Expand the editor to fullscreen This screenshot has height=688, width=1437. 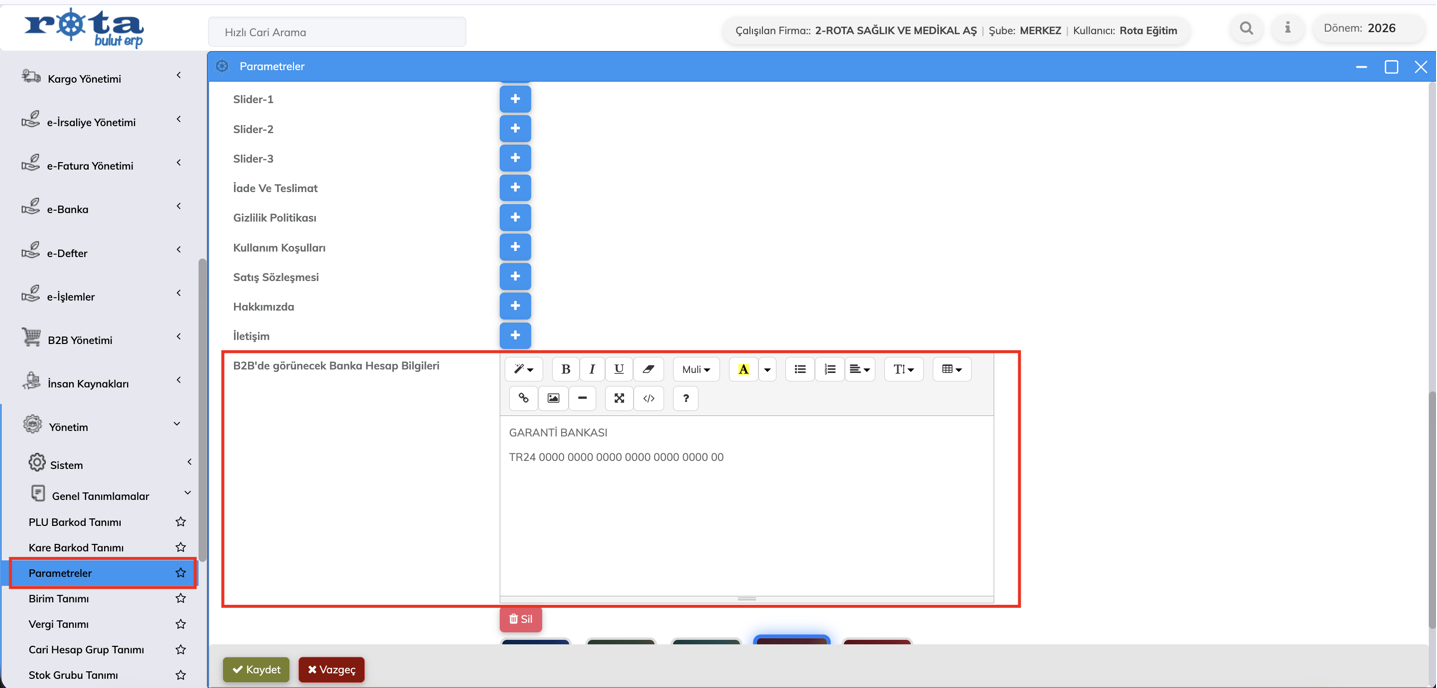tap(619, 398)
